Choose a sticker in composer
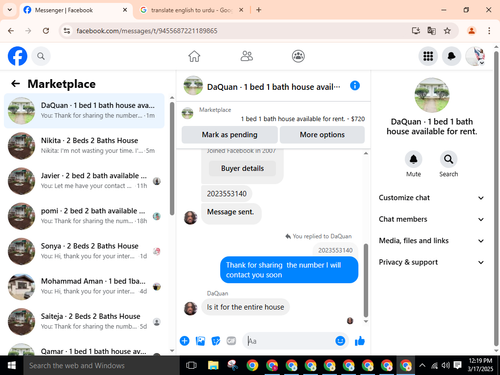The height and width of the screenshot is (375, 500). [x=216, y=341]
